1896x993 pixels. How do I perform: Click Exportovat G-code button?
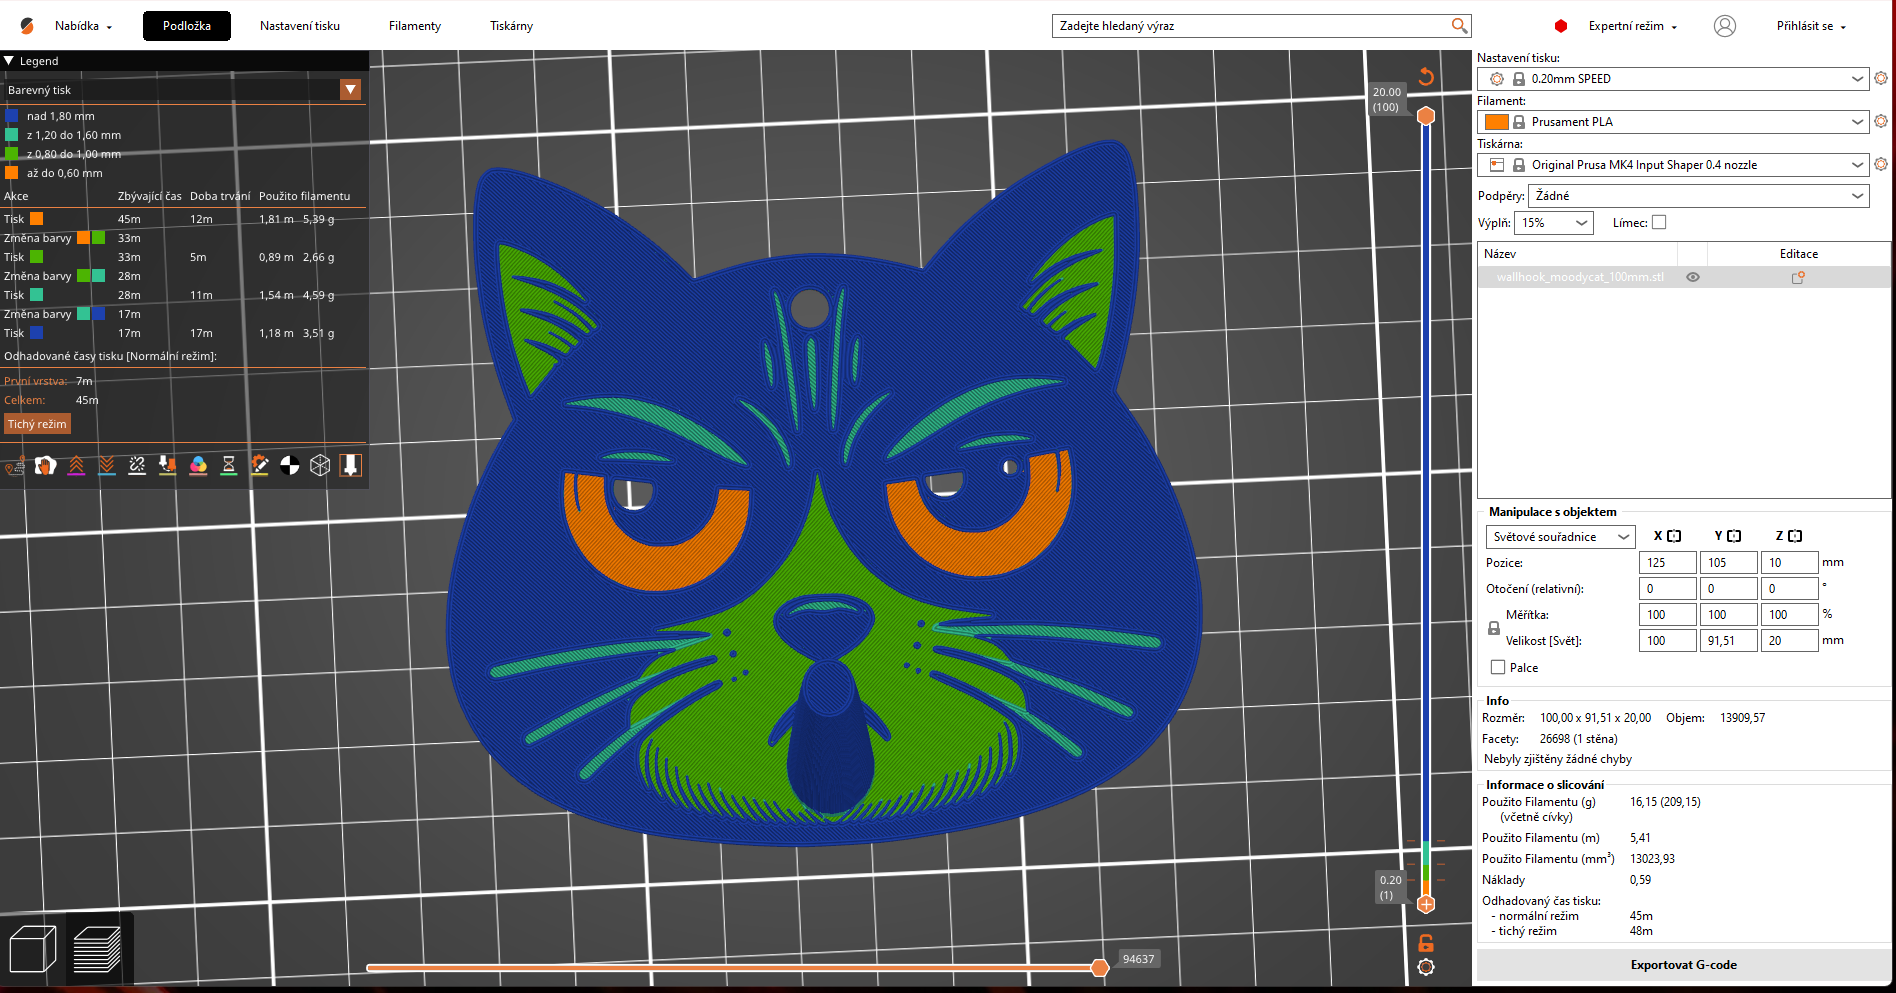tap(1684, 965)
